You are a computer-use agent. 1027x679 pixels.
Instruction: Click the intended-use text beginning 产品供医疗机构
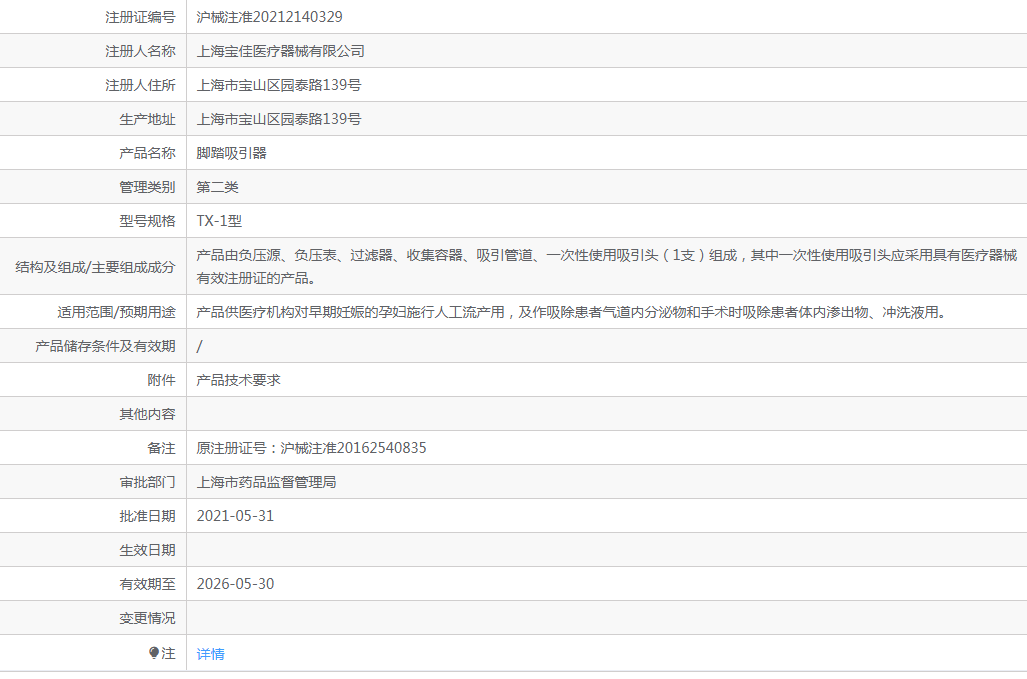[573, 312]
